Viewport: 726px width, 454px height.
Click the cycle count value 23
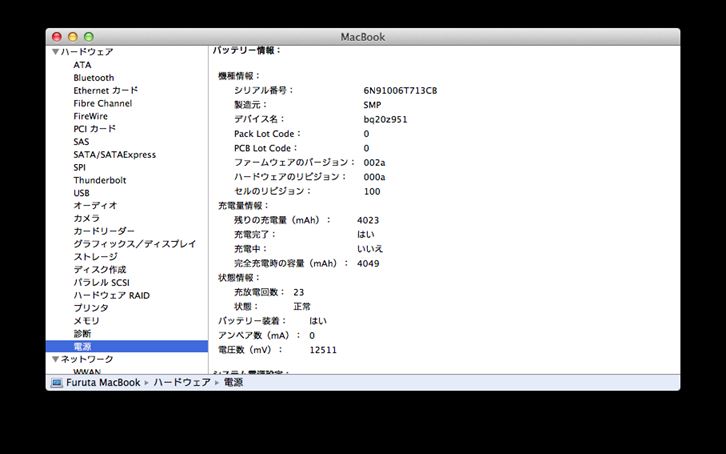point(299,292)
